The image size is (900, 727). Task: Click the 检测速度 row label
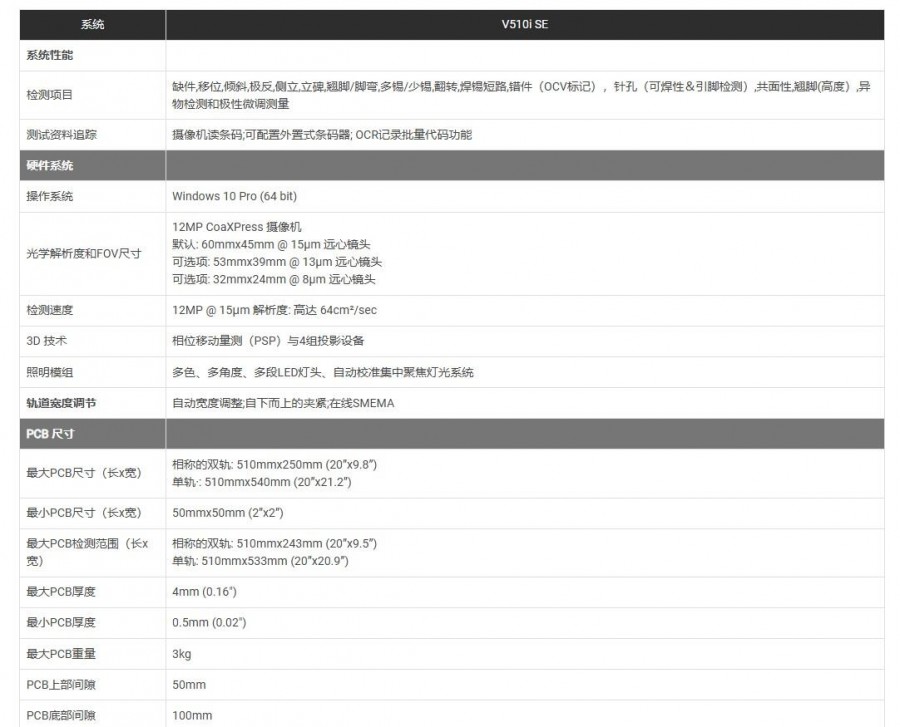pos(50,311)
